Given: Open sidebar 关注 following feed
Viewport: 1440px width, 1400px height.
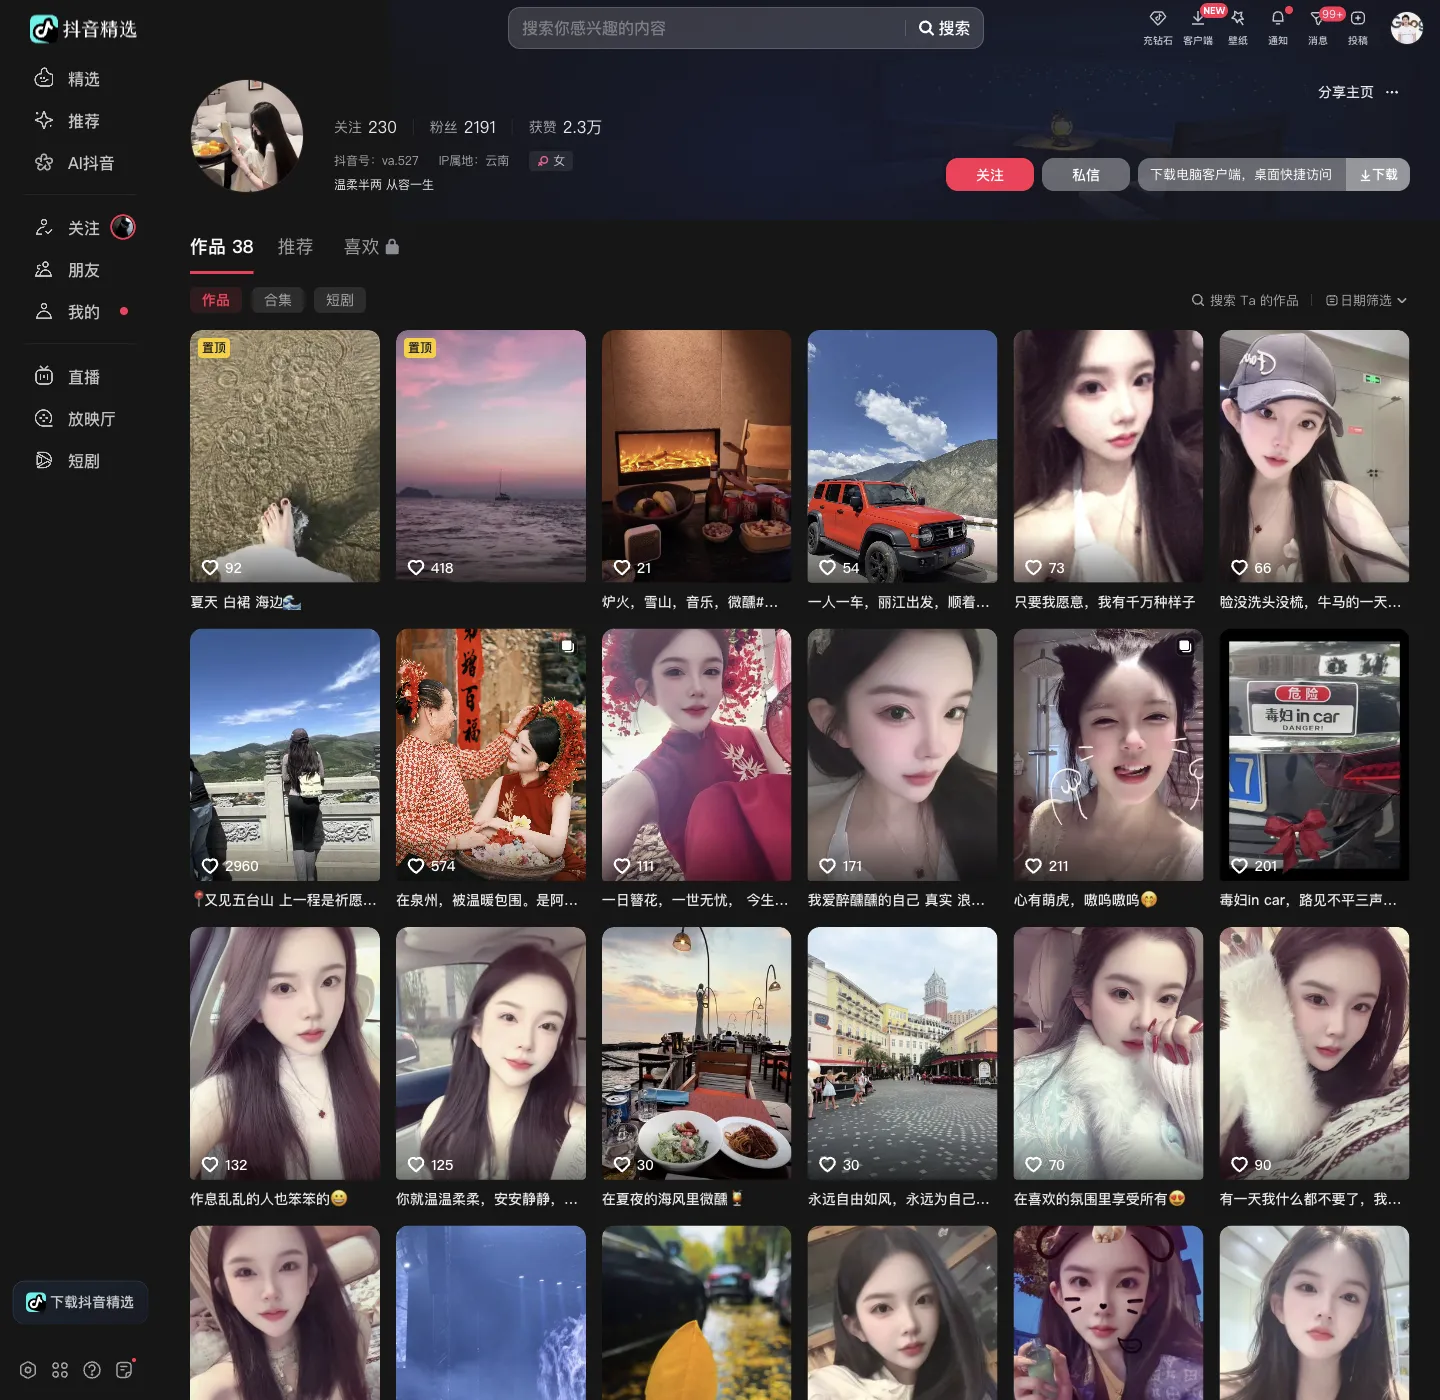Looking at the screenshot, I should coord(68,228).
